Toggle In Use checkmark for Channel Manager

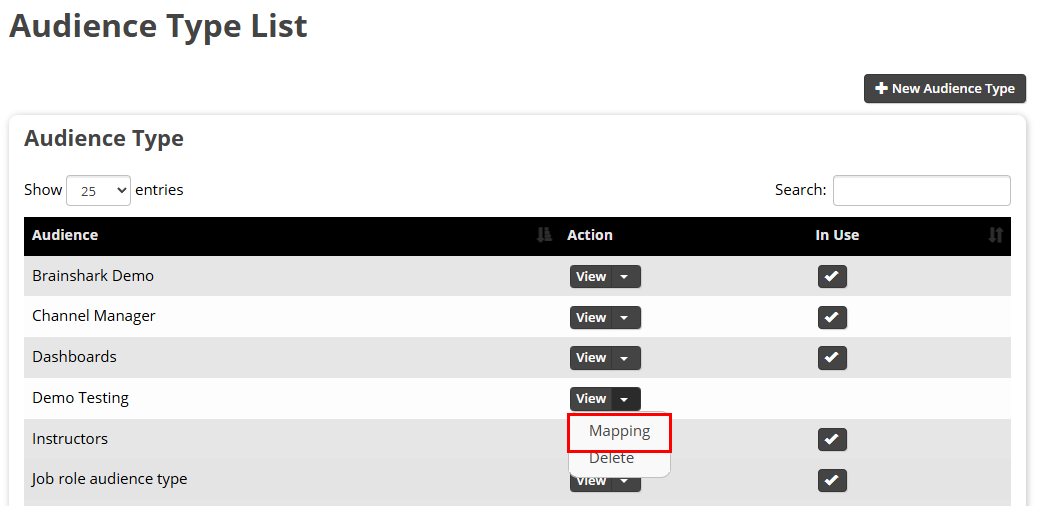click(x=832, y=318)
